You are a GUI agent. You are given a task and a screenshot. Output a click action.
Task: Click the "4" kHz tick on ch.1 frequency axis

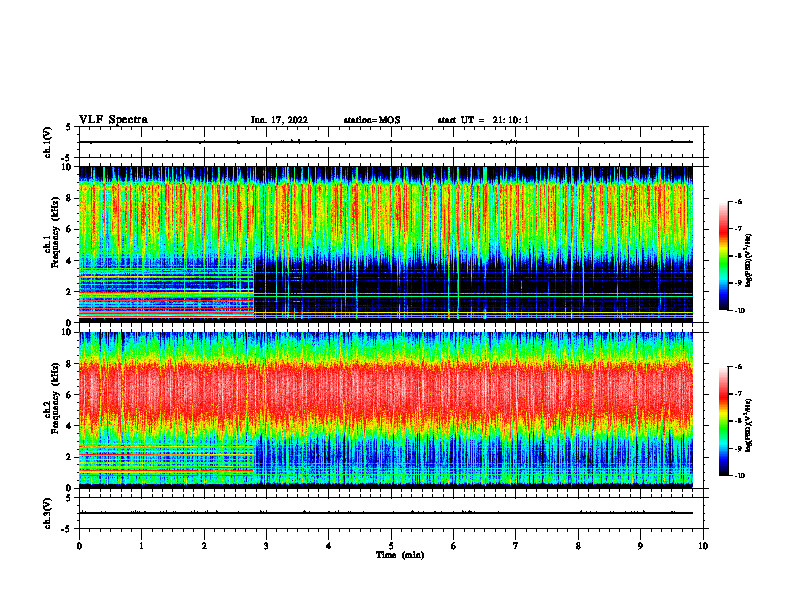tap(70, 261)
